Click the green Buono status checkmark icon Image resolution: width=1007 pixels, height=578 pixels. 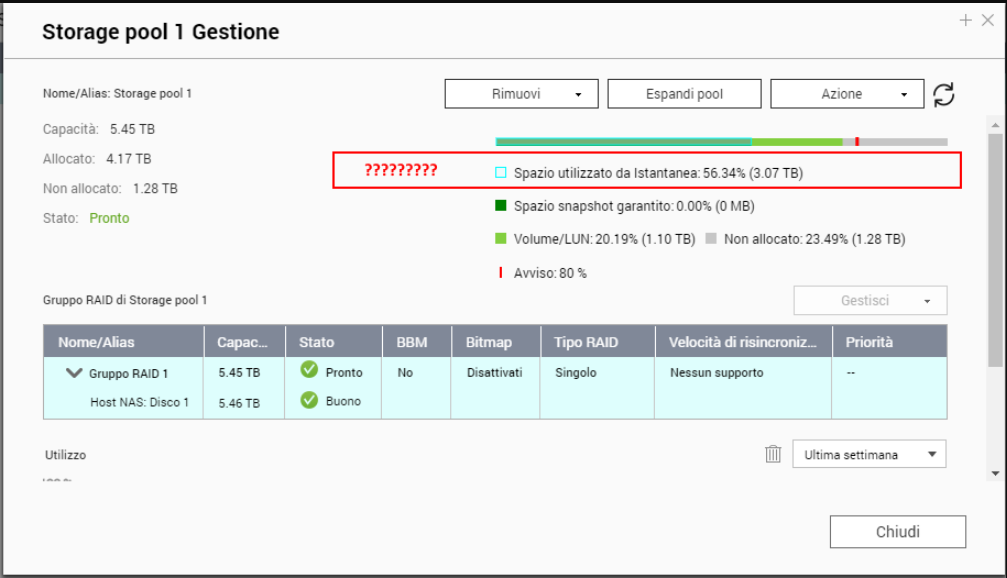click(309, 401)
